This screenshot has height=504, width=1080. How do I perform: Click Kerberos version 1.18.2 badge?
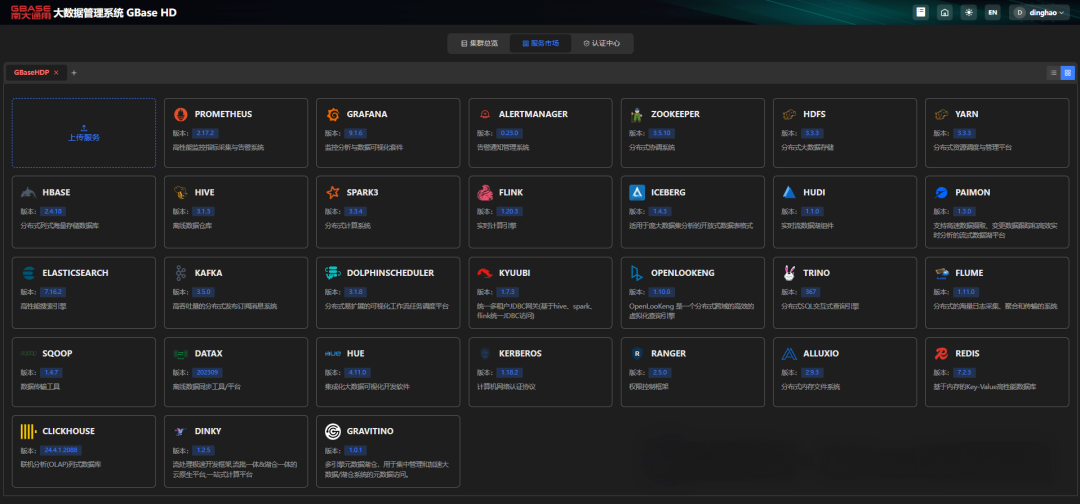pos(510,372)
